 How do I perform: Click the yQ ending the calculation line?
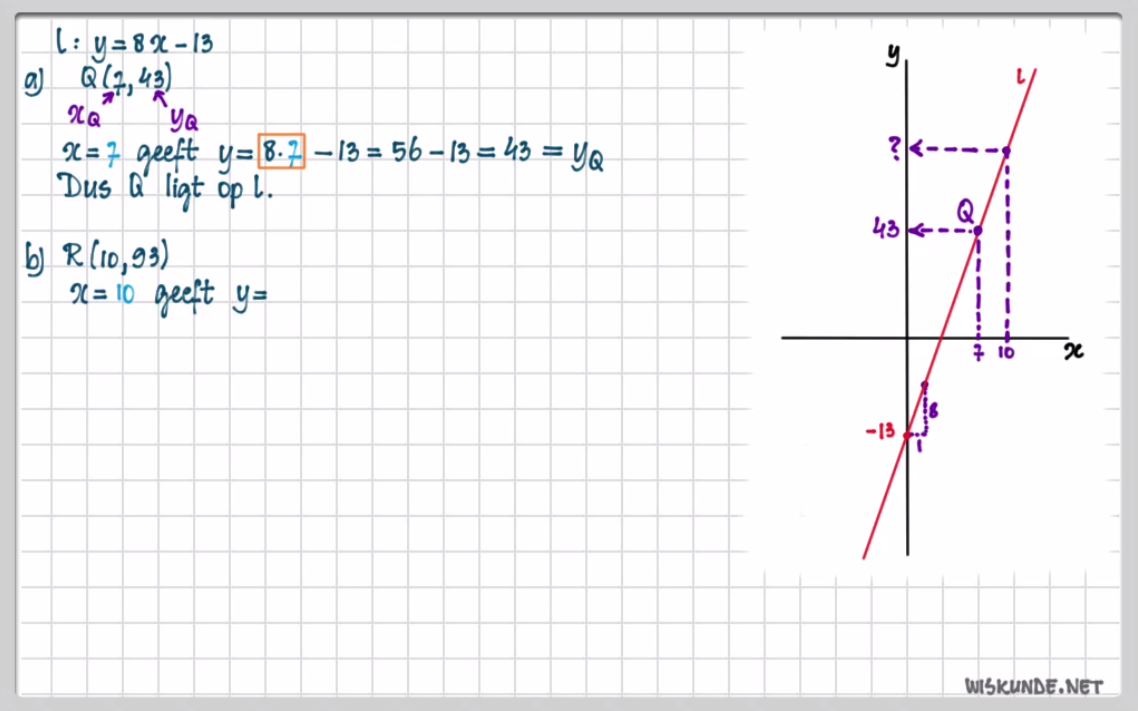pyautogui.click(x=587, y=155)
